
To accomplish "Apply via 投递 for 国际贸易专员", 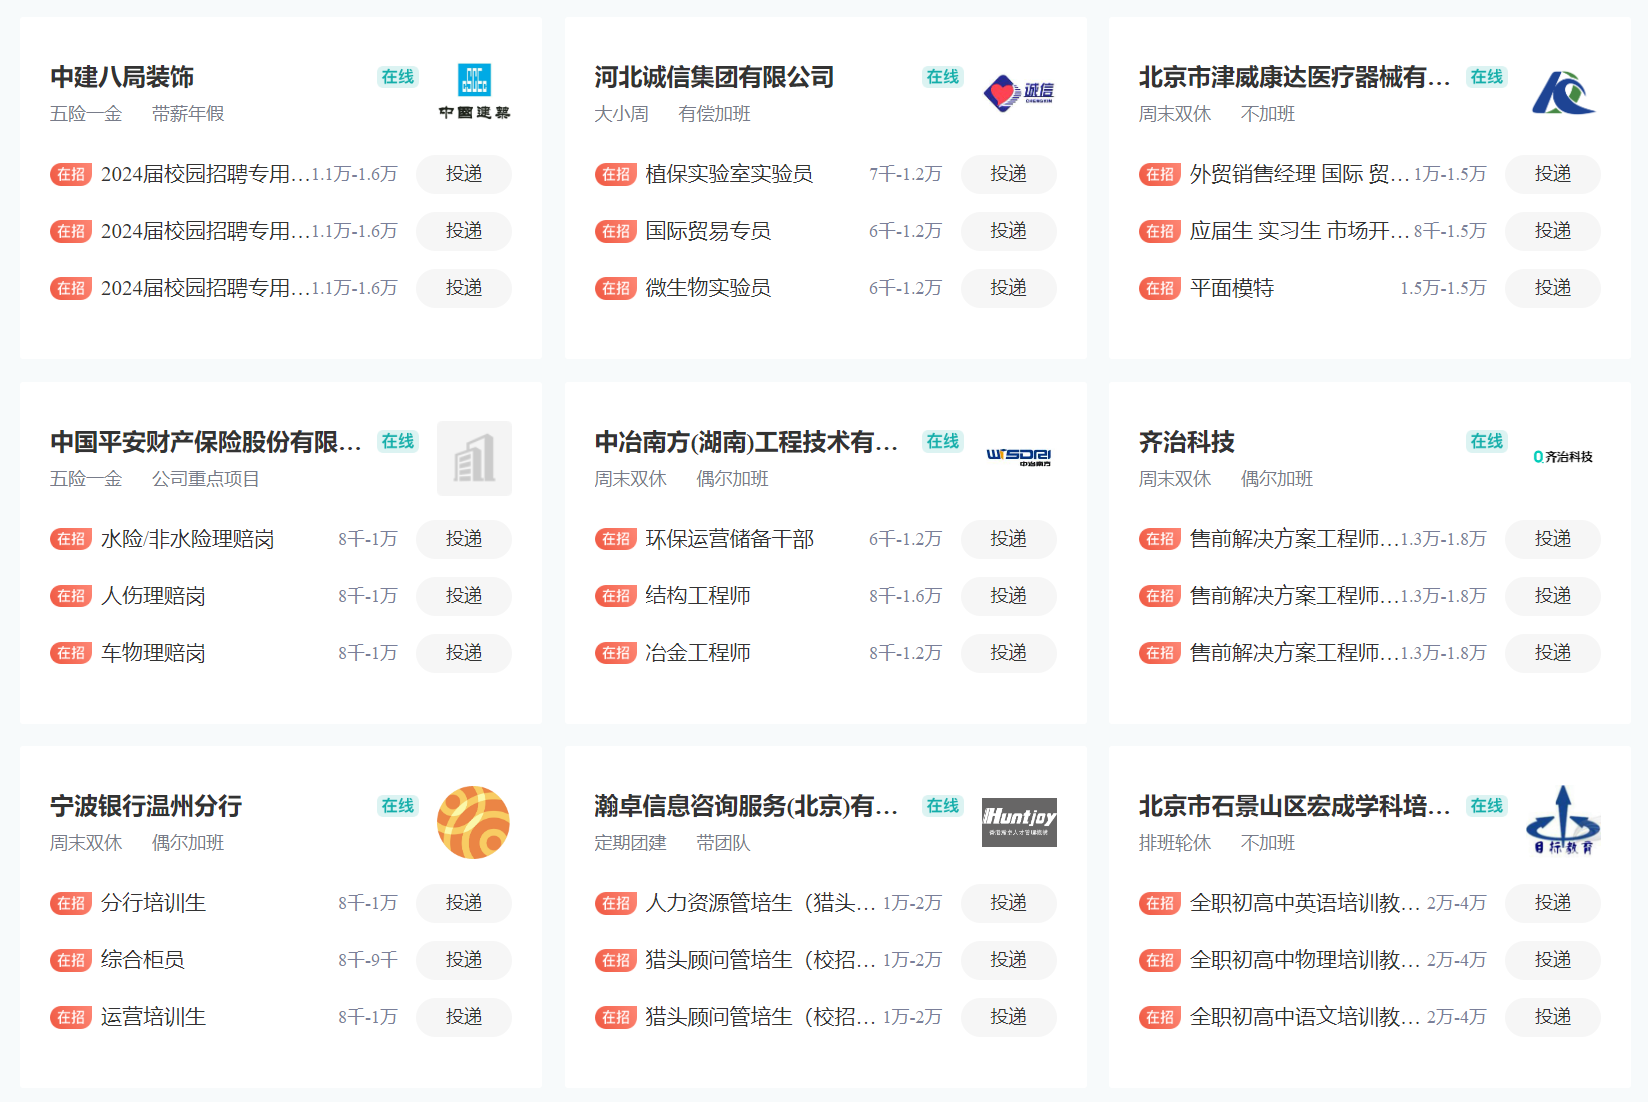I will [1009, 231].
